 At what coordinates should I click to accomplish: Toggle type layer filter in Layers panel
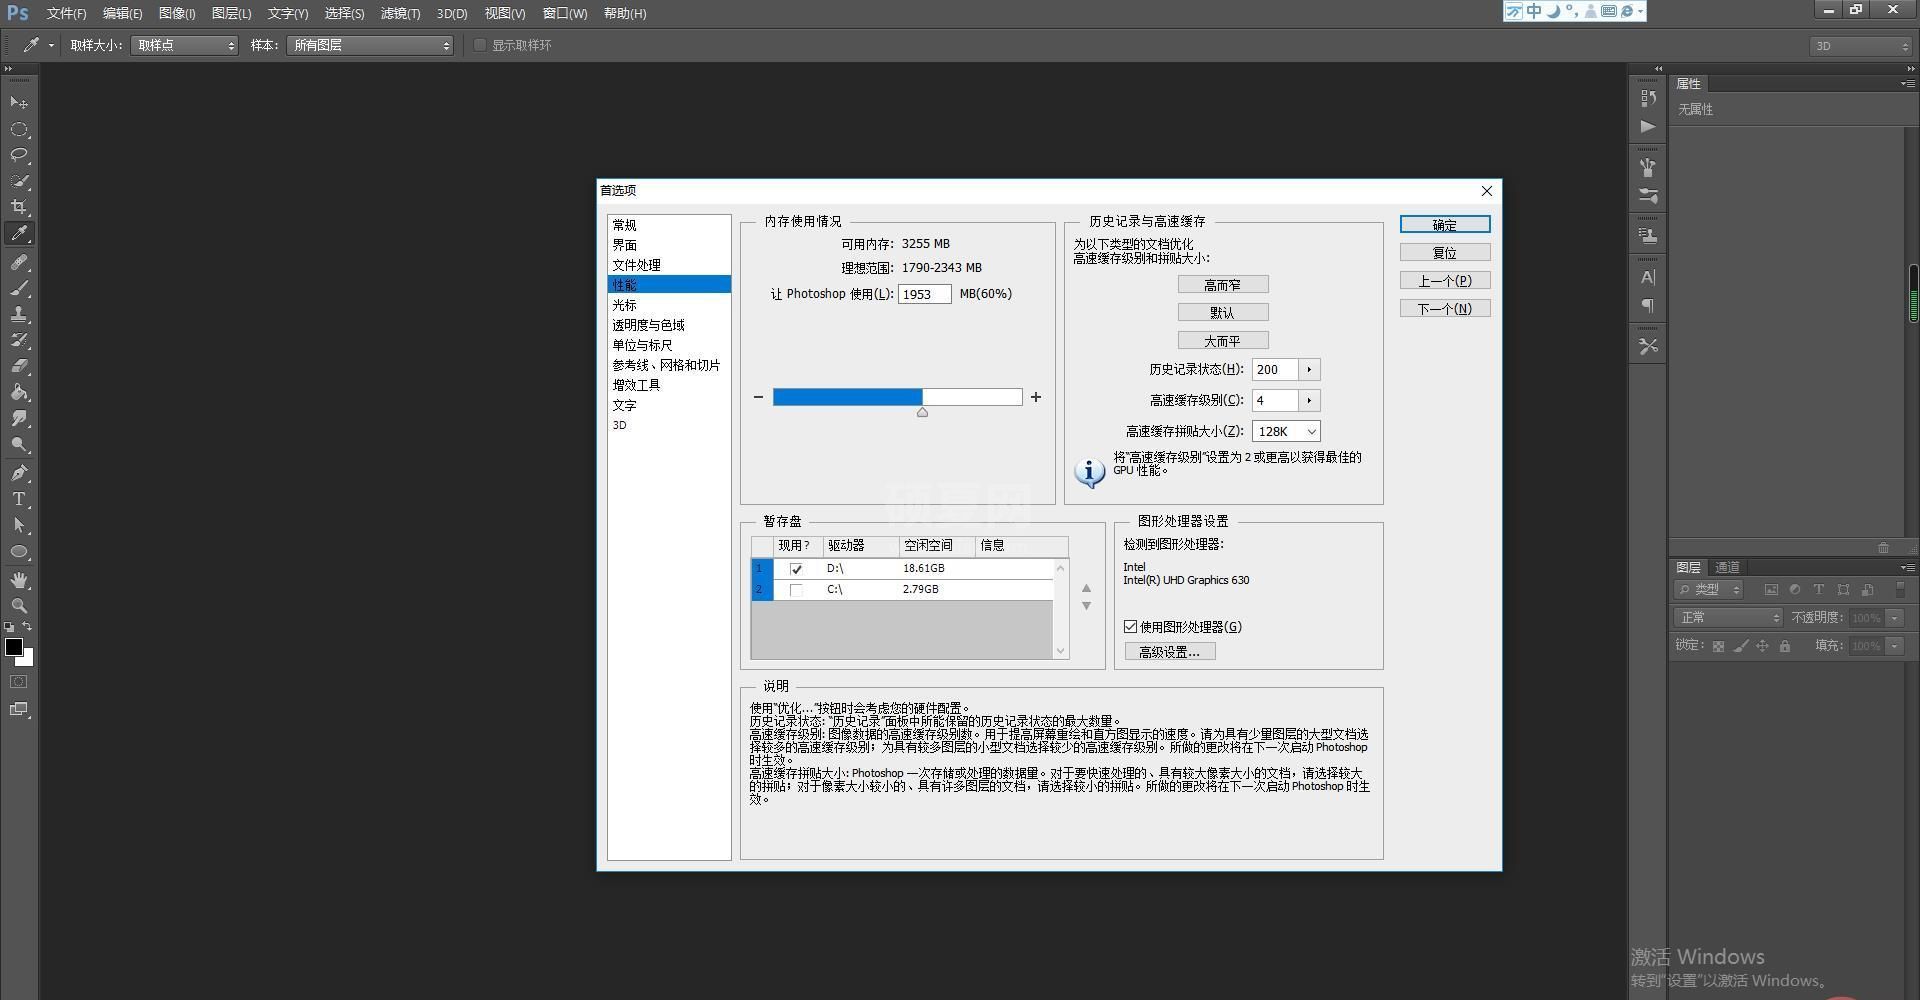[x=1819, y=590]
